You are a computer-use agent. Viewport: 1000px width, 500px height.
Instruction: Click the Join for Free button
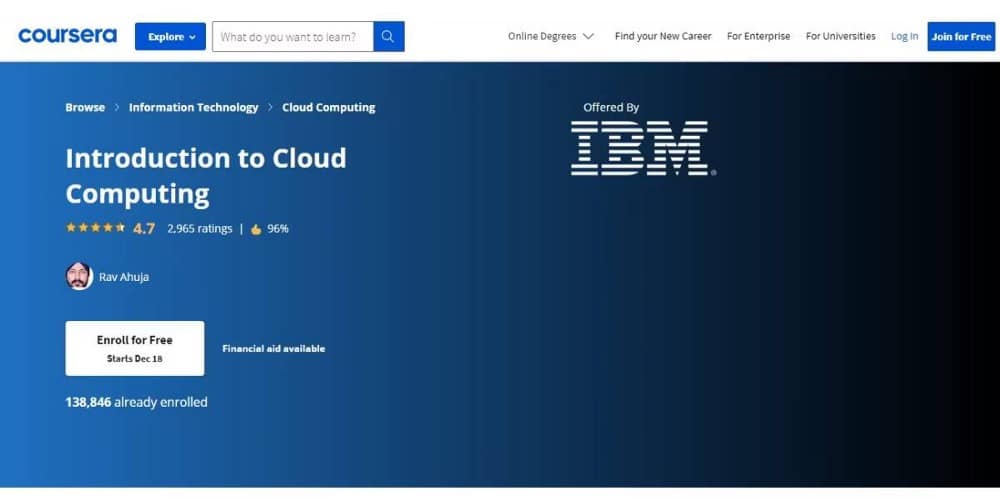(961, 36)
